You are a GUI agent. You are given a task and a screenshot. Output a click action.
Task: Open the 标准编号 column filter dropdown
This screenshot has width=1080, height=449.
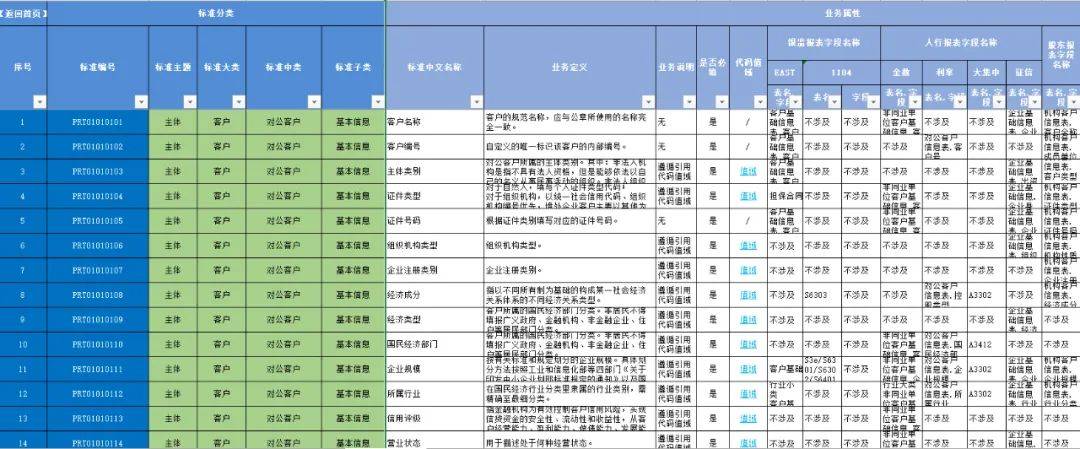pos(141,102)
